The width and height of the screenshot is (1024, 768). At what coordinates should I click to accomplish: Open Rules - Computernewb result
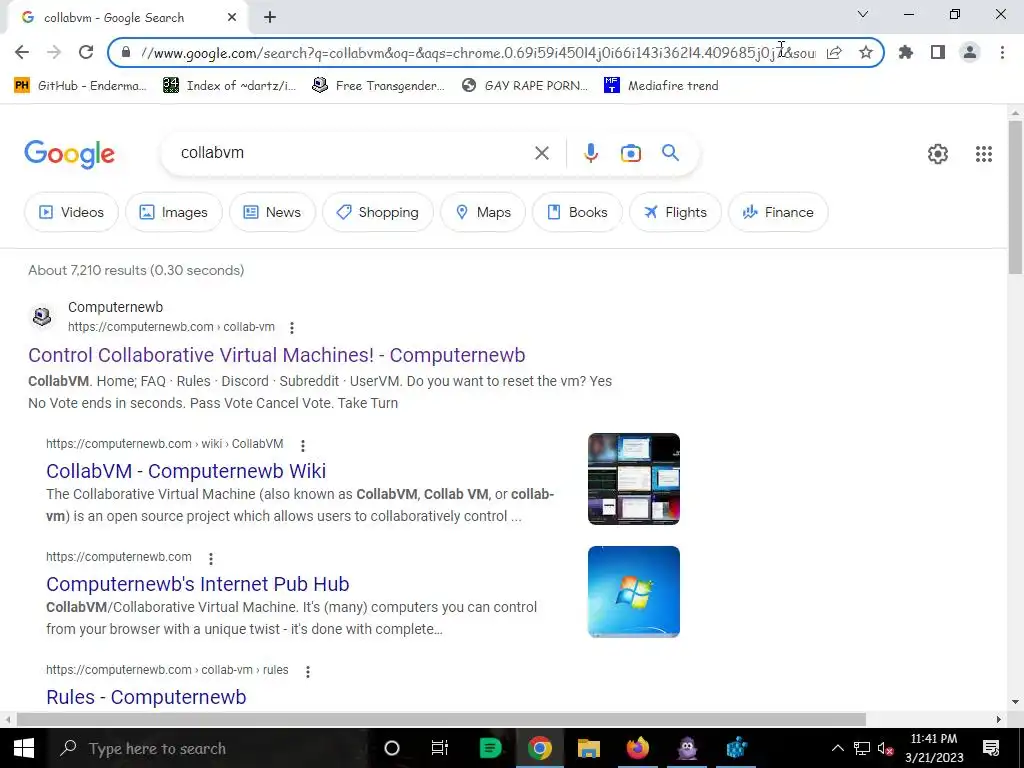pyautogui.click(x=146, y=697)
